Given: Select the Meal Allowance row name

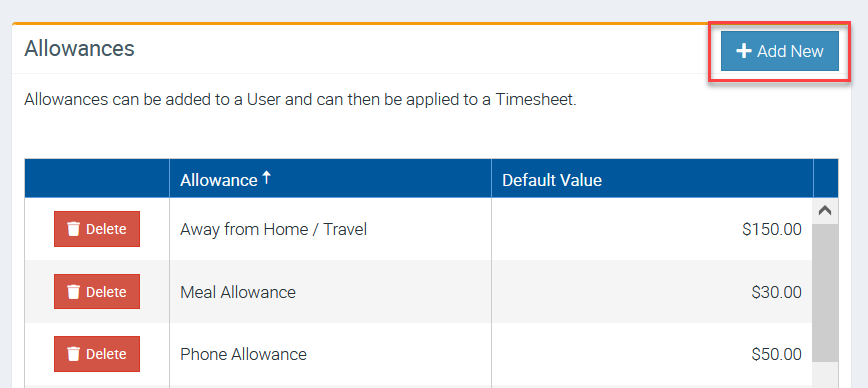Looking at the screenshot, I should click(x=238, y=292).
